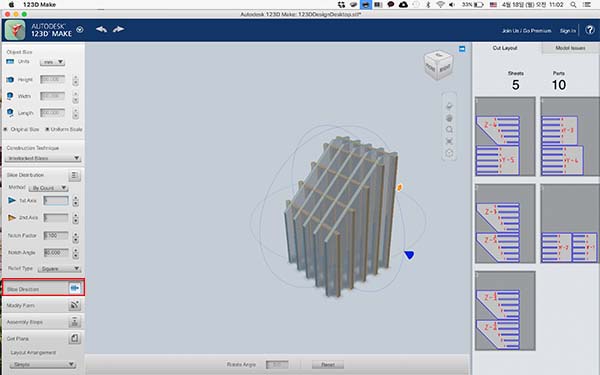The width and height of the screenshot is (600, 375).
Task: Click the Units ruler icon
Action: tap(10, 61)
